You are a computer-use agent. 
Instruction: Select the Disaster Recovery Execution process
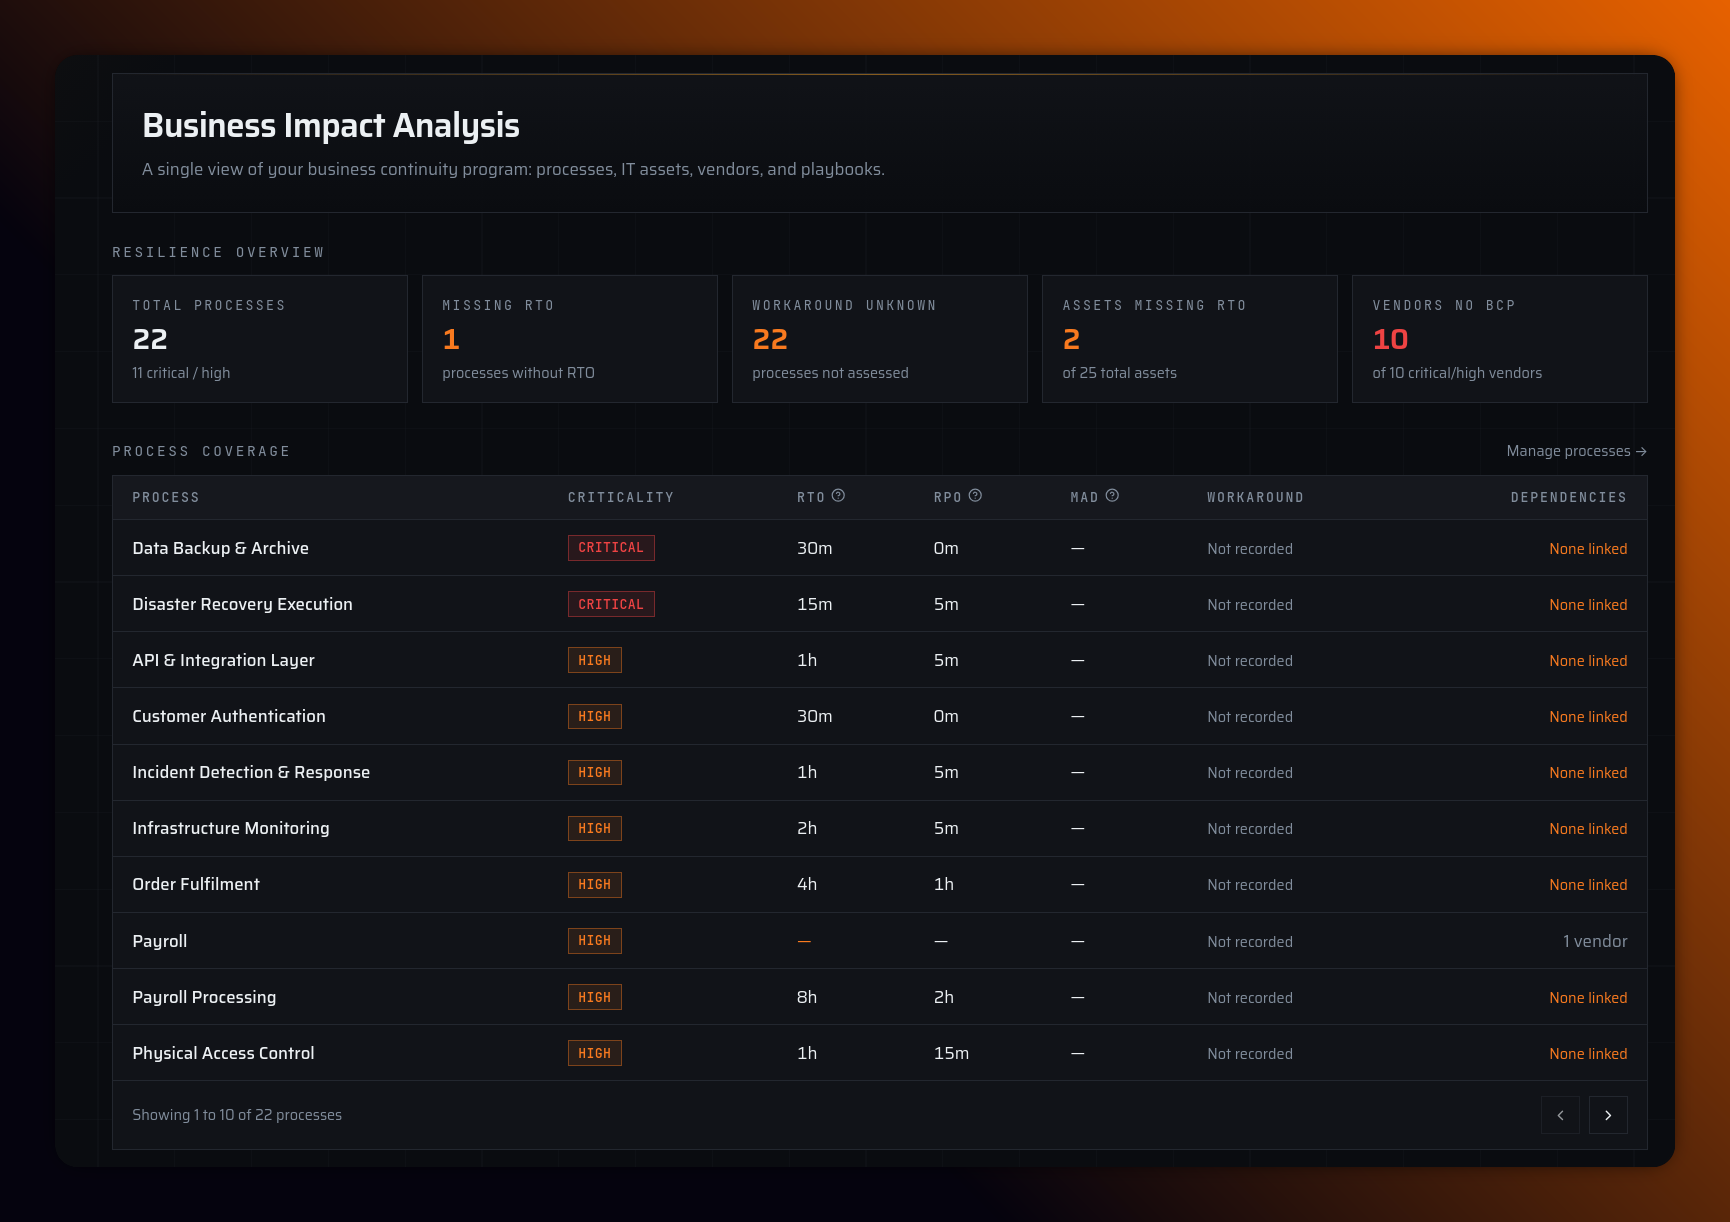tap(243, 604)
